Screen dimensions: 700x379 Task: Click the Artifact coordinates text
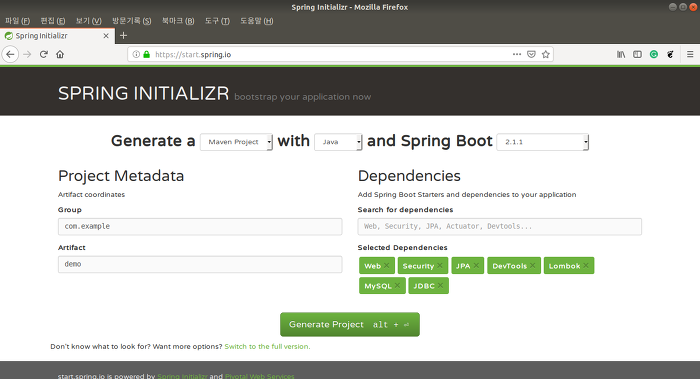(x=92, y=194)
